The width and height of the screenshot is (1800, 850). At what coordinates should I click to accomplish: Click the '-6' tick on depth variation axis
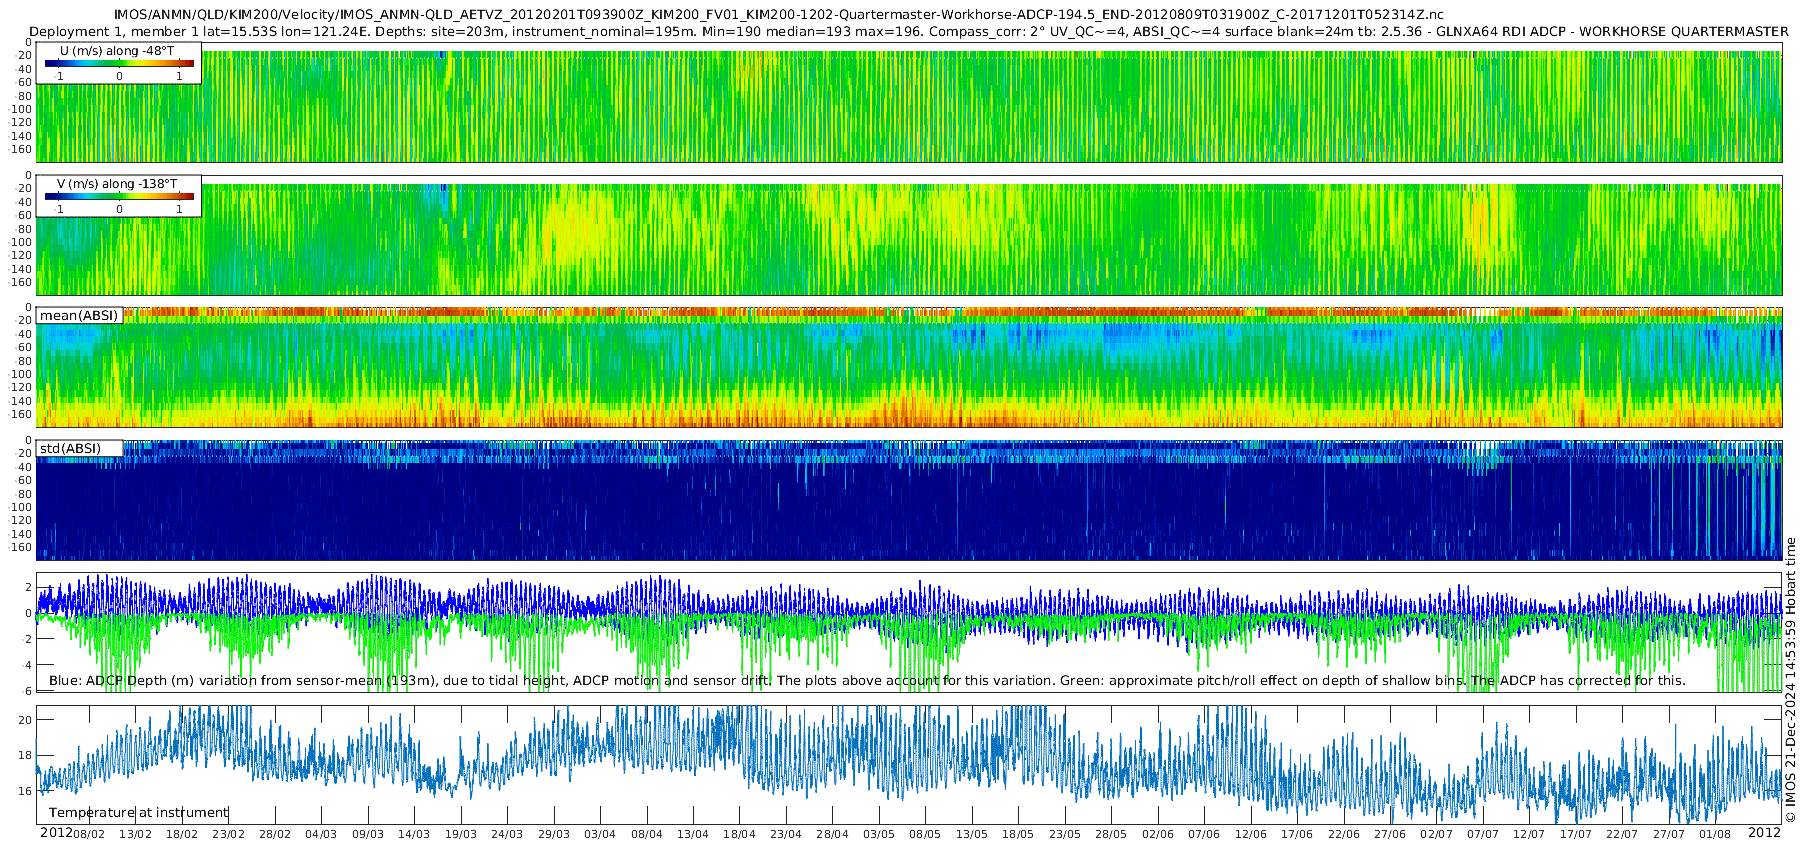click(x=27, y=691)
